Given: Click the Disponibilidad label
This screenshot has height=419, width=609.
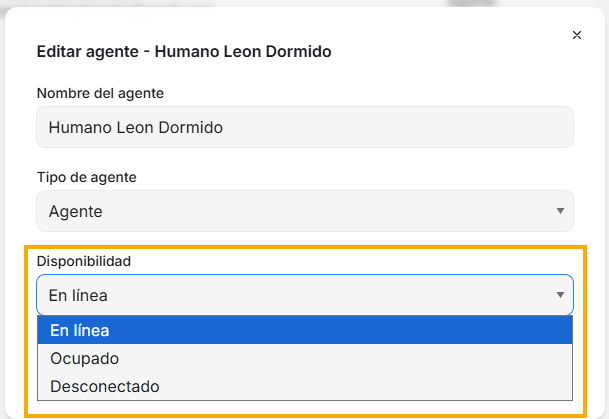Looking at the screenshot, I should tap(84, 261).
